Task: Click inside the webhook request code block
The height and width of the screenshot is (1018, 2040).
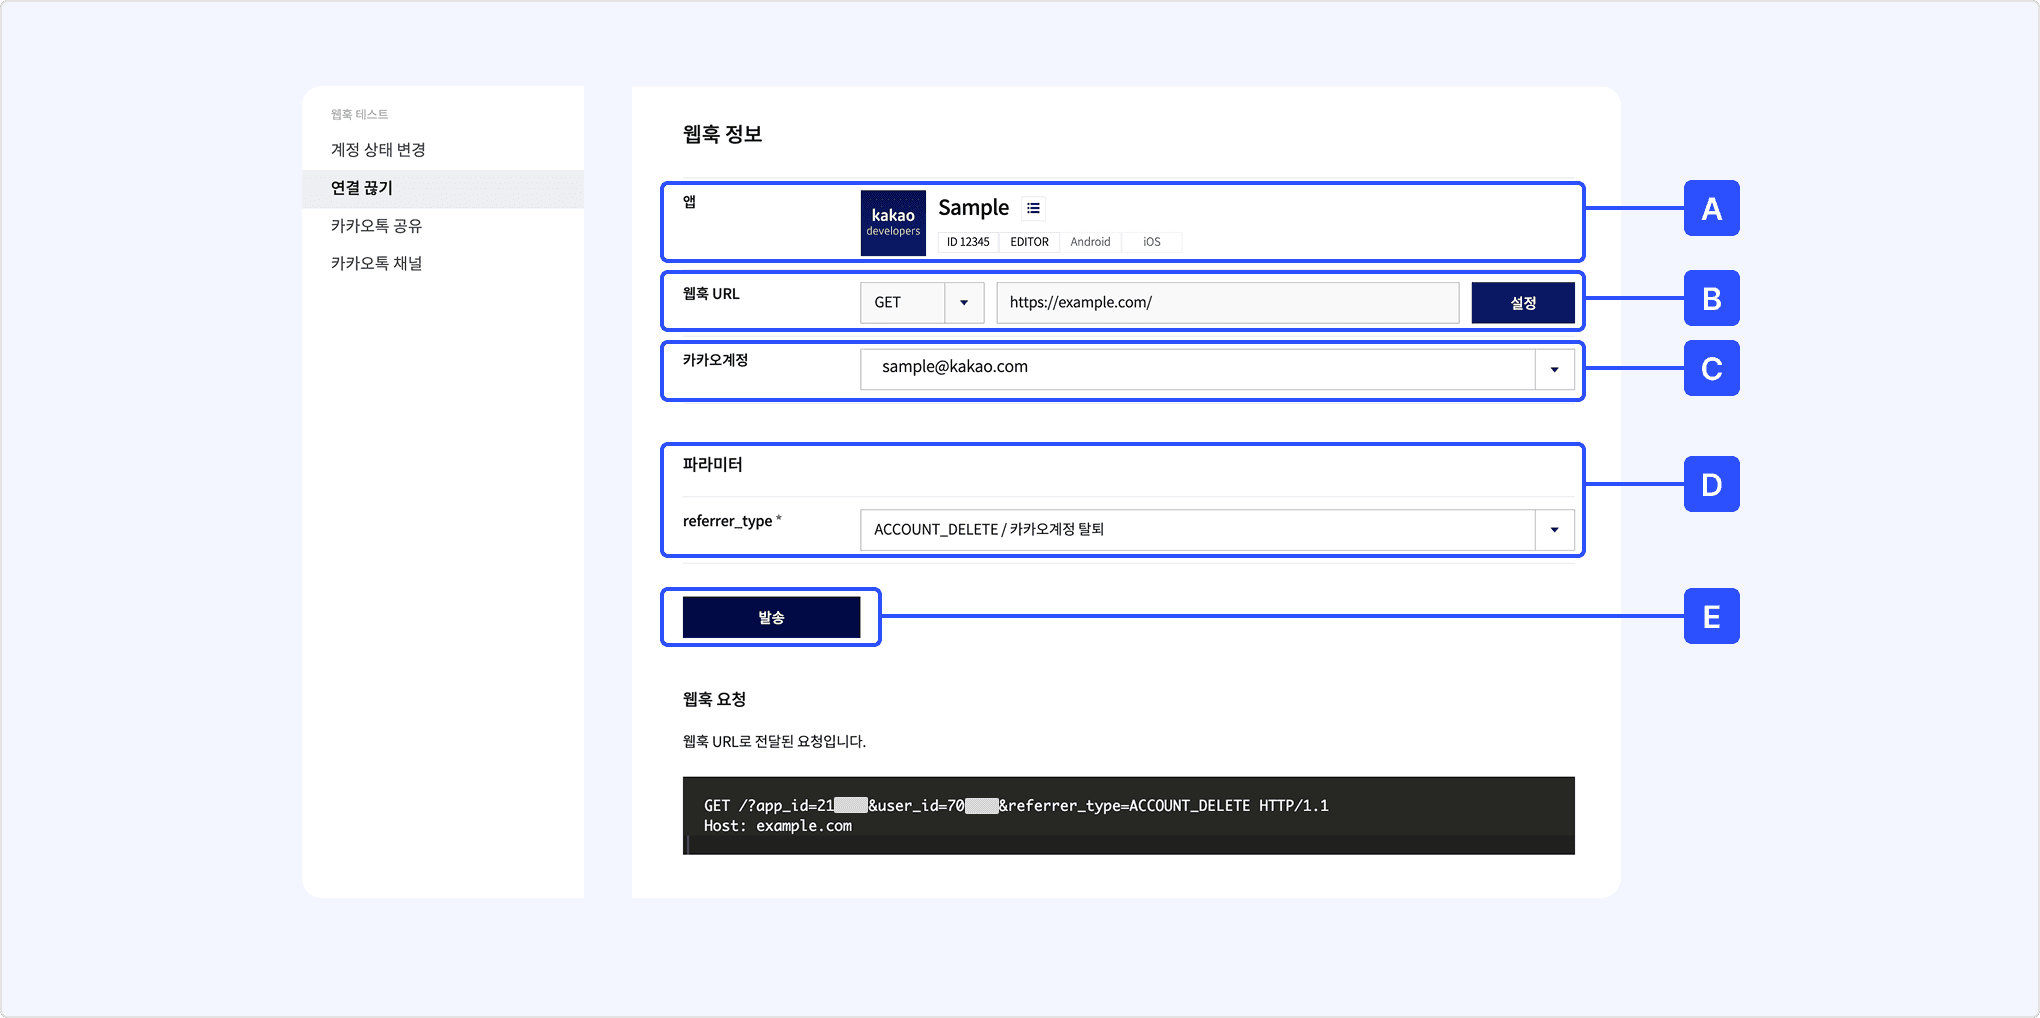Action: coord(1128,815)
